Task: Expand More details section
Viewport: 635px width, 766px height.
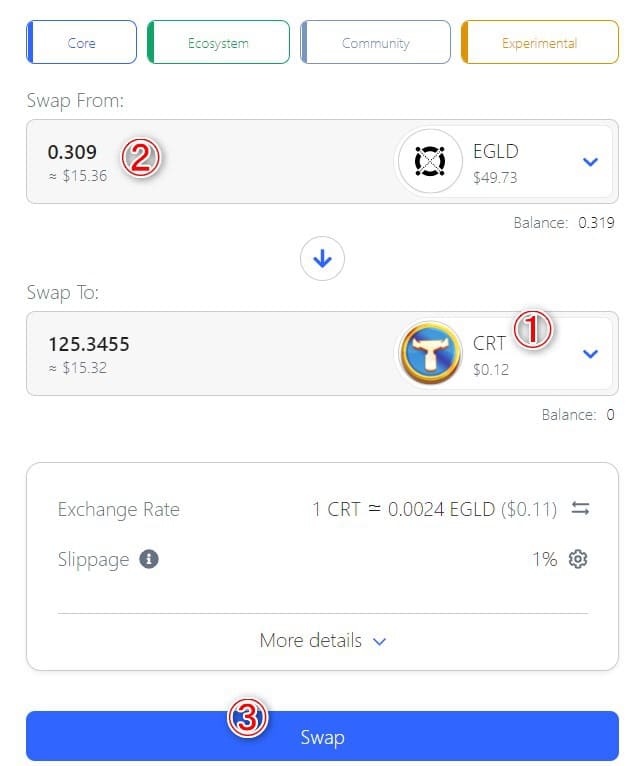Action: [x=322, y=640]
